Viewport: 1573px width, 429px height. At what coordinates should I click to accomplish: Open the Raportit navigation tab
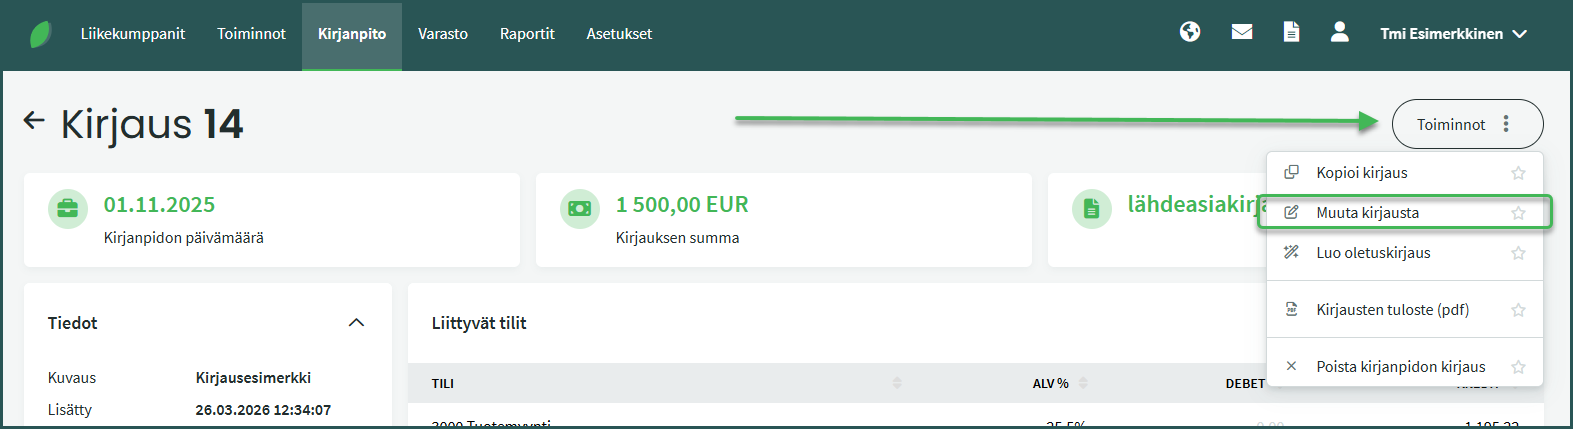[527, 34]
